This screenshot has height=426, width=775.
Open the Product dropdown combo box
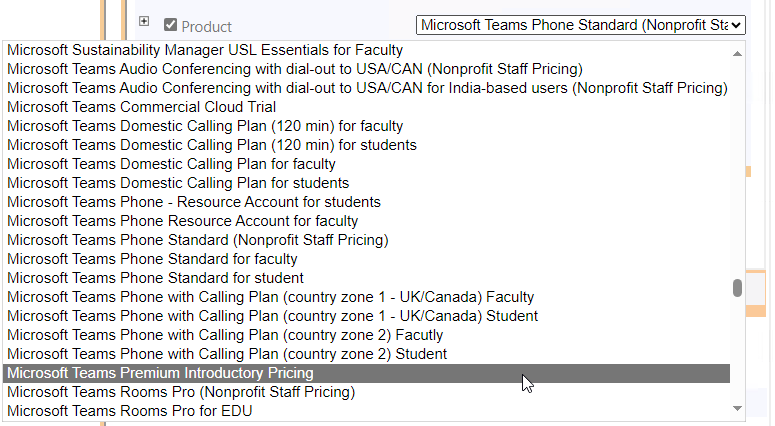pyautogui.click(x=581, y=25)
